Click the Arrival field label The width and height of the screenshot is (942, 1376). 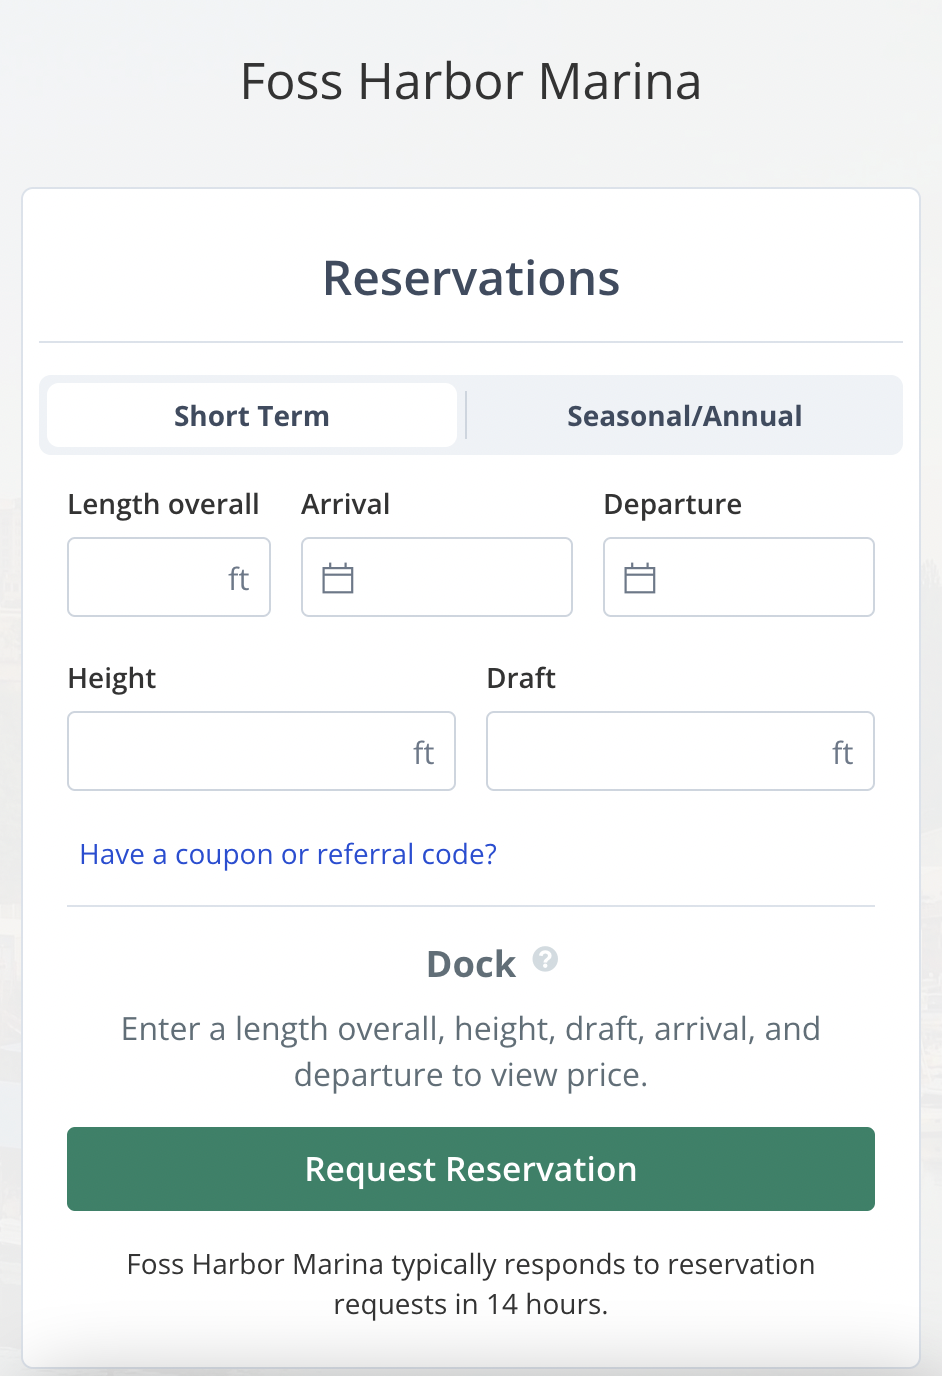(346, 504)
